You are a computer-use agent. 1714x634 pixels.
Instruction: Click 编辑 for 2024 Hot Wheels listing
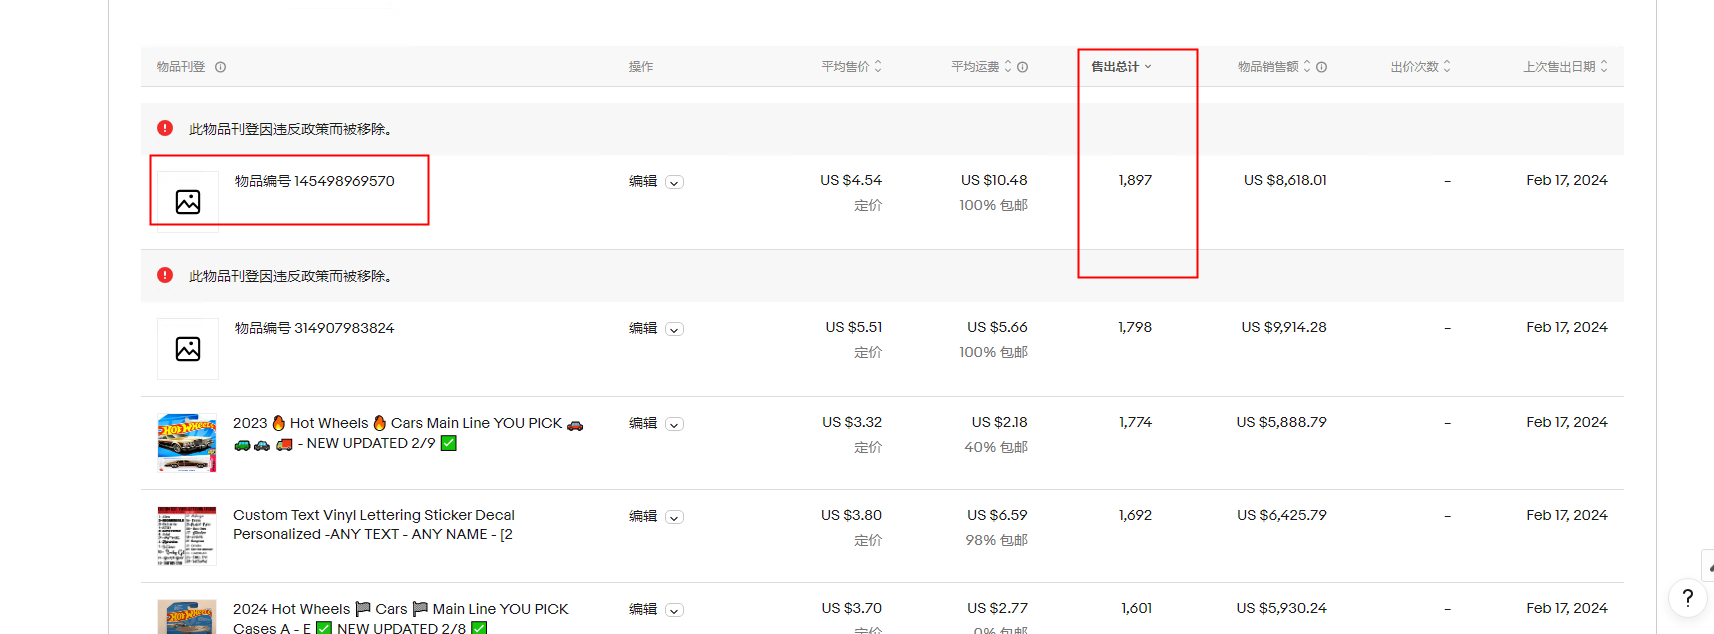643,609
